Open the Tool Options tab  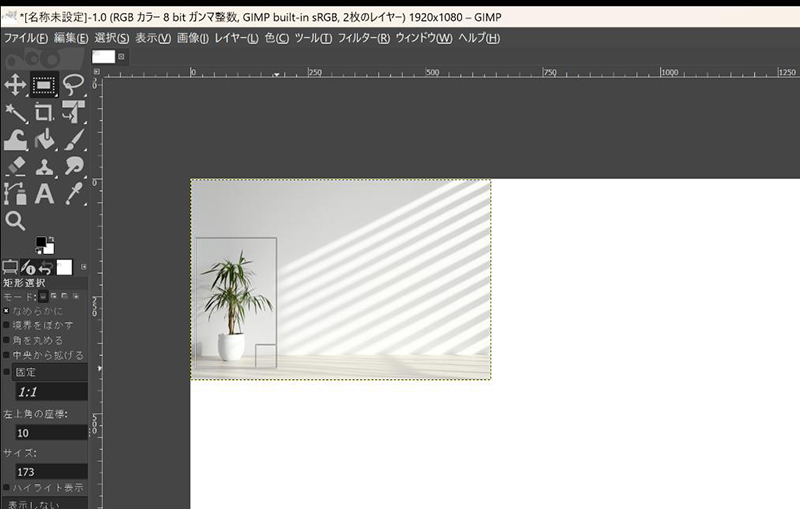[x=10, y=267]
